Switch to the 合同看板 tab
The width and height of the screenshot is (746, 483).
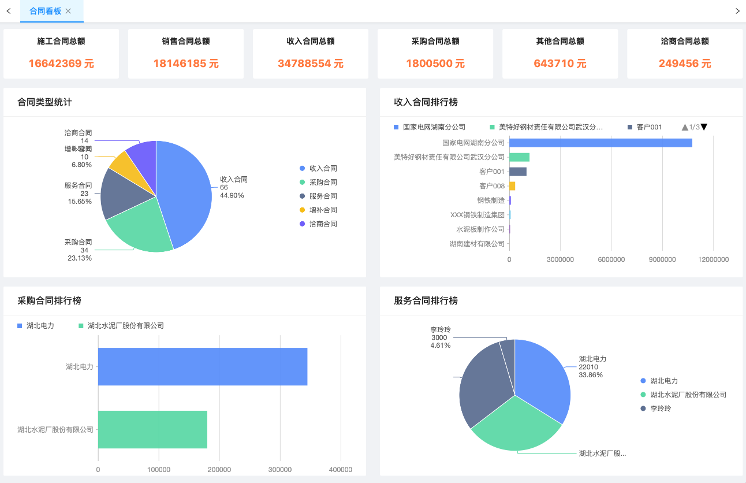(x=45, y=10)
